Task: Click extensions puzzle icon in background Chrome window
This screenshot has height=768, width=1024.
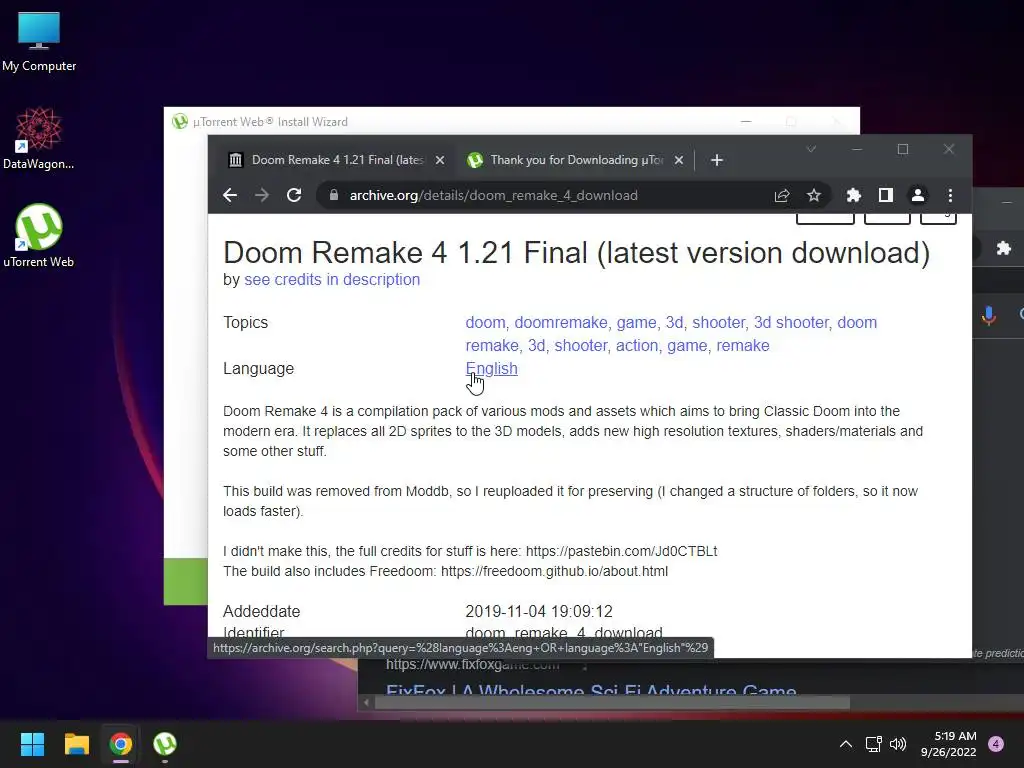Action: tap(1004, 248)
